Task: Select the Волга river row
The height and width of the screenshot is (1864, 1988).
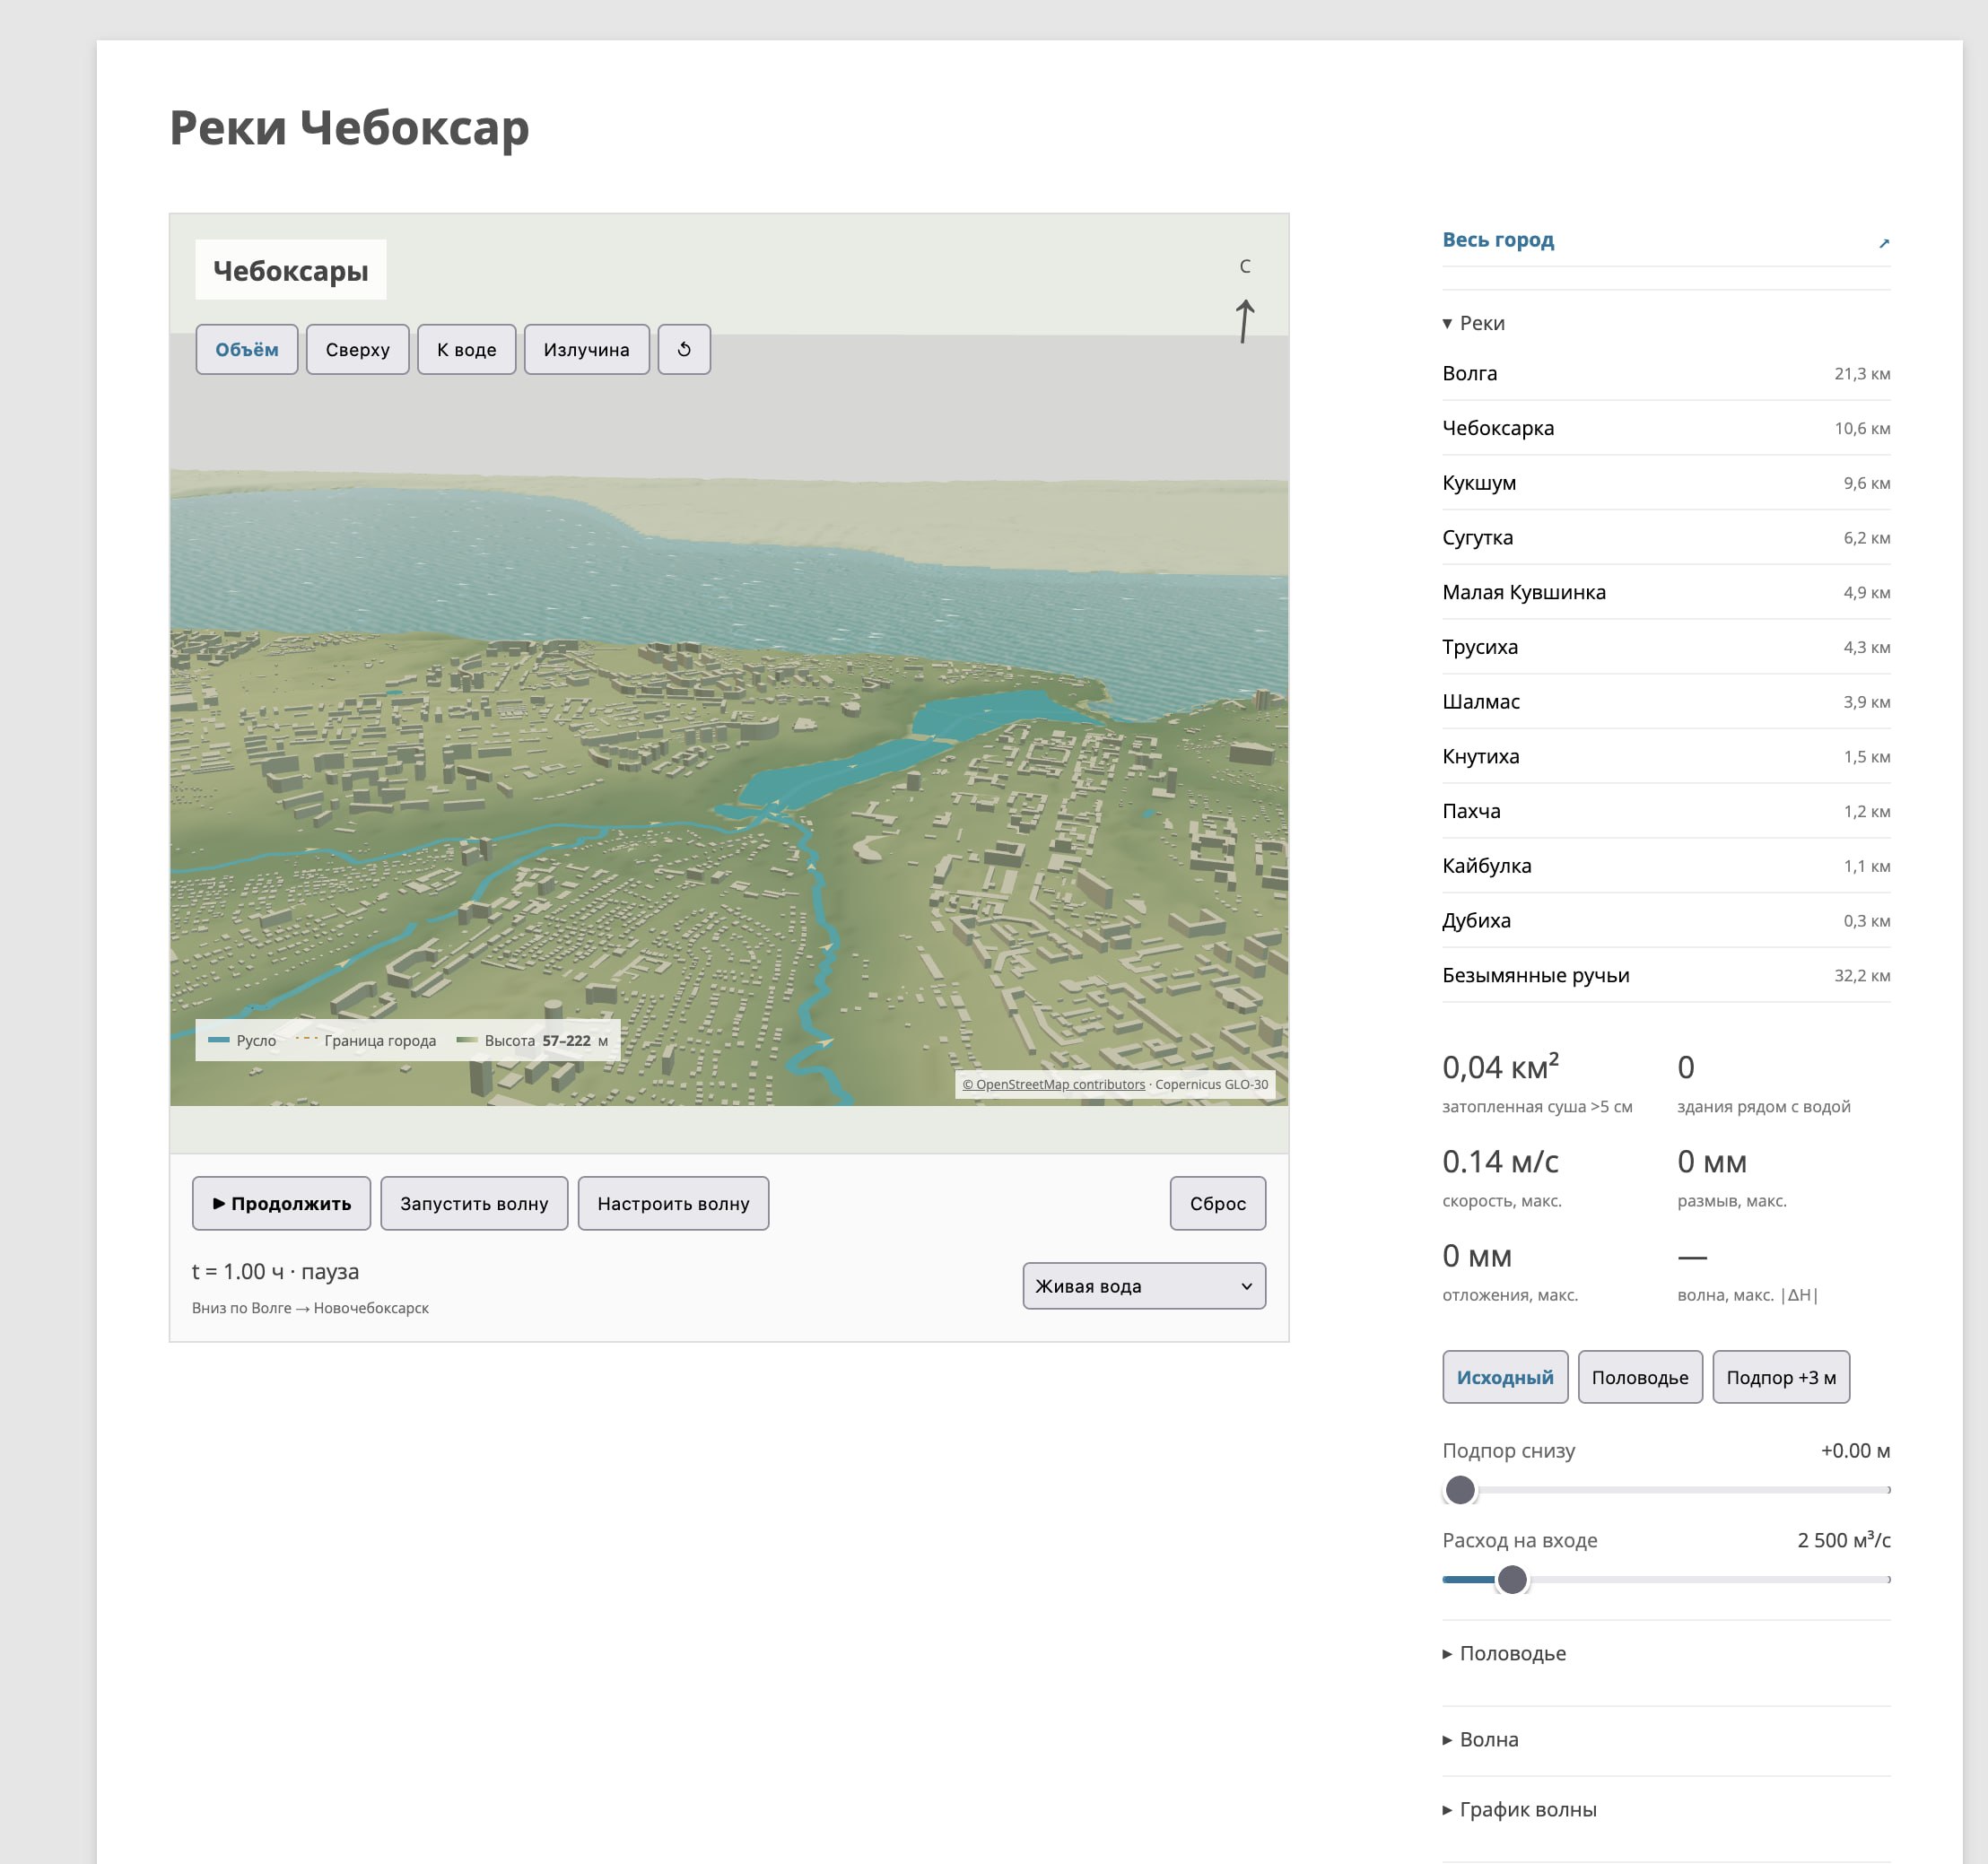Action: coord(1665,373)
